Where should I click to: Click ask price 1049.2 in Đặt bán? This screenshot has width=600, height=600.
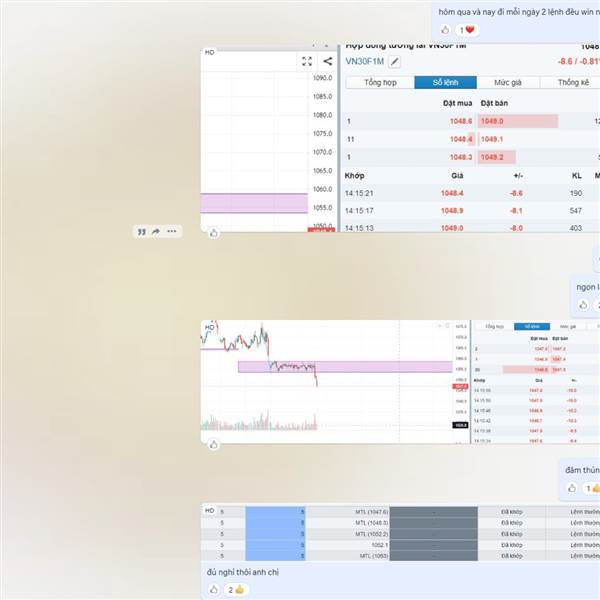coord(492,157)
